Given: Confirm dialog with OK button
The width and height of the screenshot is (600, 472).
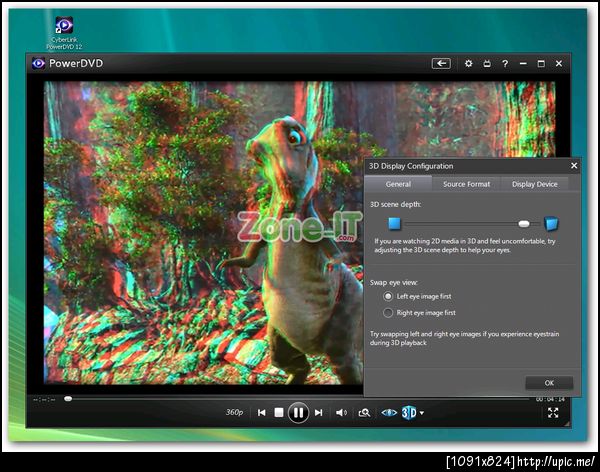Looking at the screenshot, I should pyautogui.click(x=549, y=383).
